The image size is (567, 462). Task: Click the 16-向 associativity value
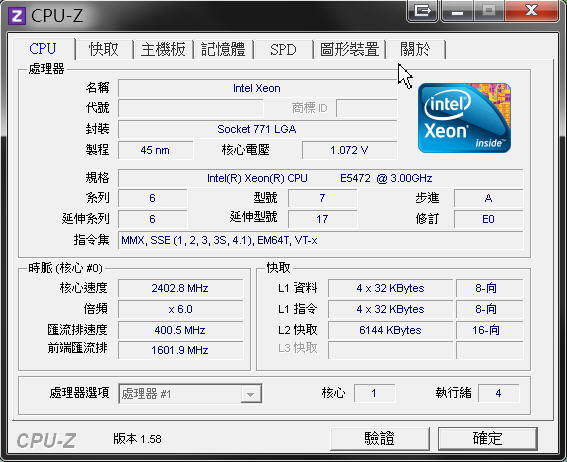tap(489, 330)
